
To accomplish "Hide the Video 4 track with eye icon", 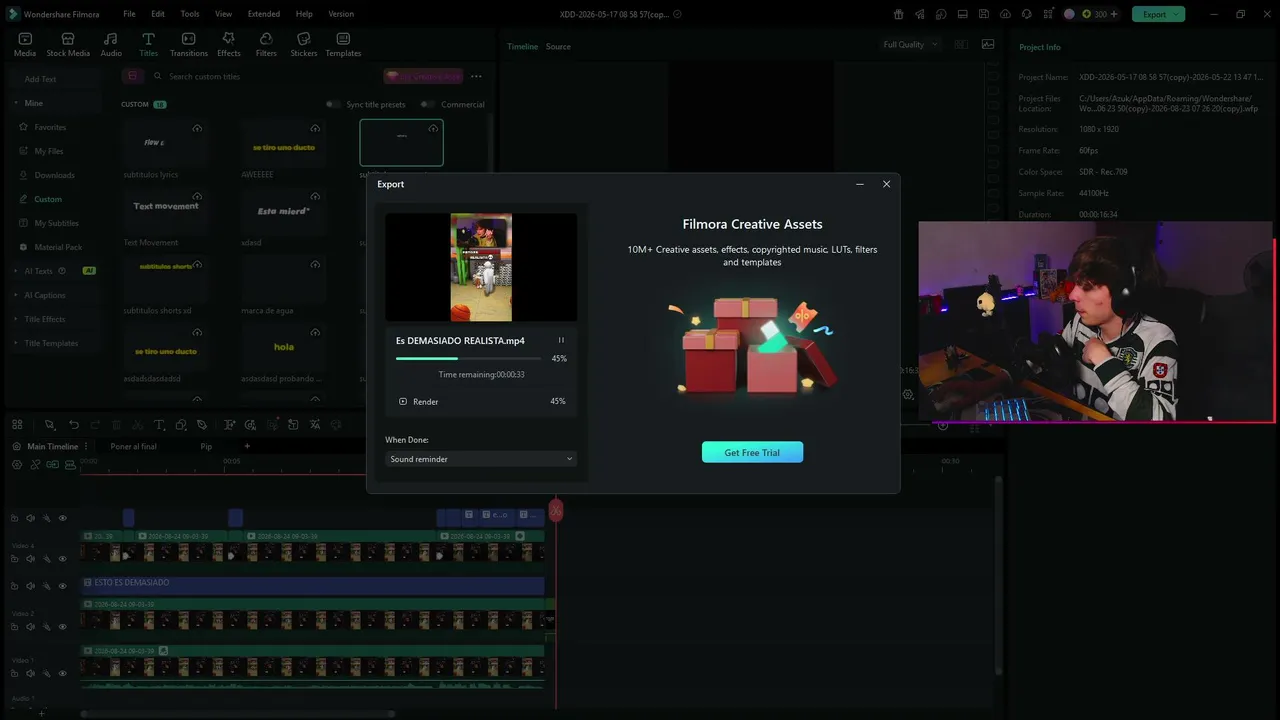I will pos(62,558).
